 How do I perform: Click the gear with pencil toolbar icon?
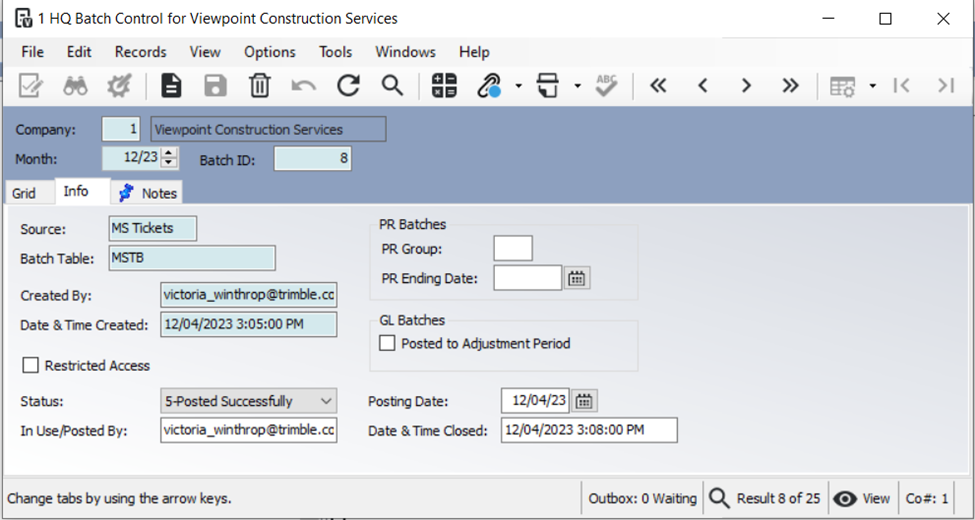pyautogui.click(x=119, y=86)
